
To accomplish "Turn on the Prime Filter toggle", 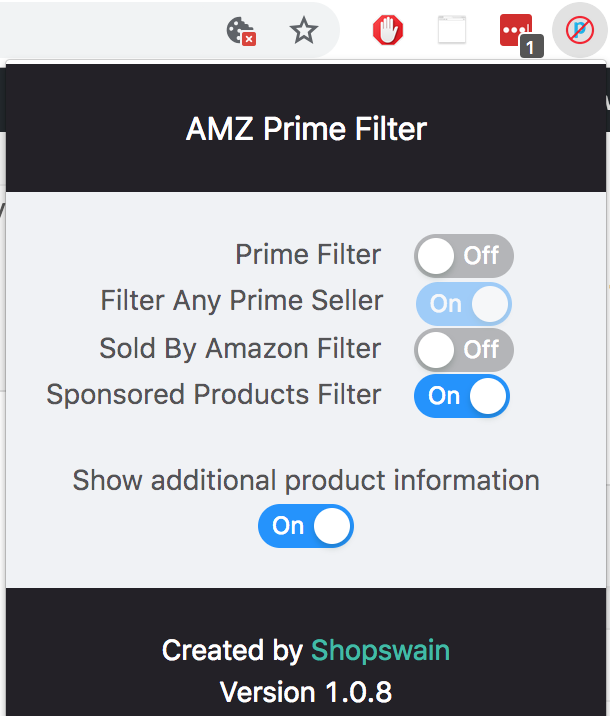I will (x=464, y=256).
